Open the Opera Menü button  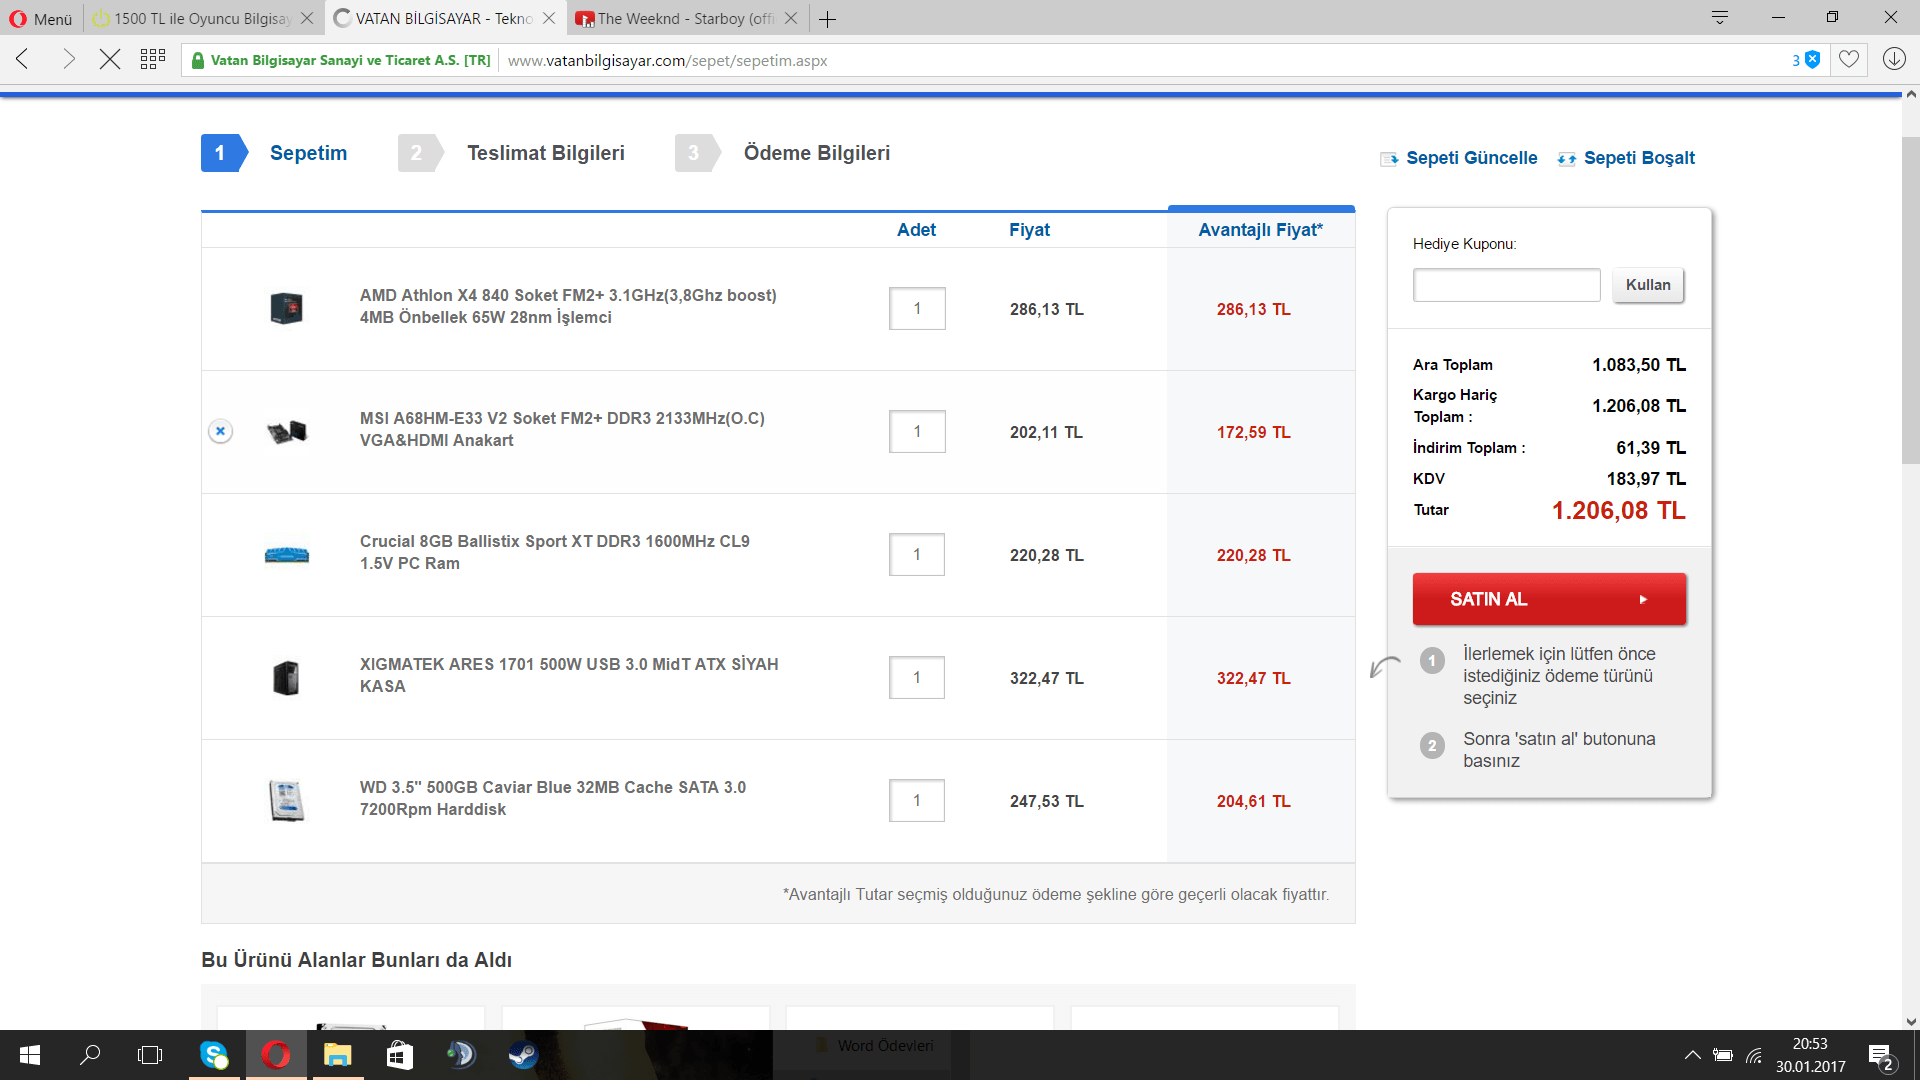click(x=41, y=18)
